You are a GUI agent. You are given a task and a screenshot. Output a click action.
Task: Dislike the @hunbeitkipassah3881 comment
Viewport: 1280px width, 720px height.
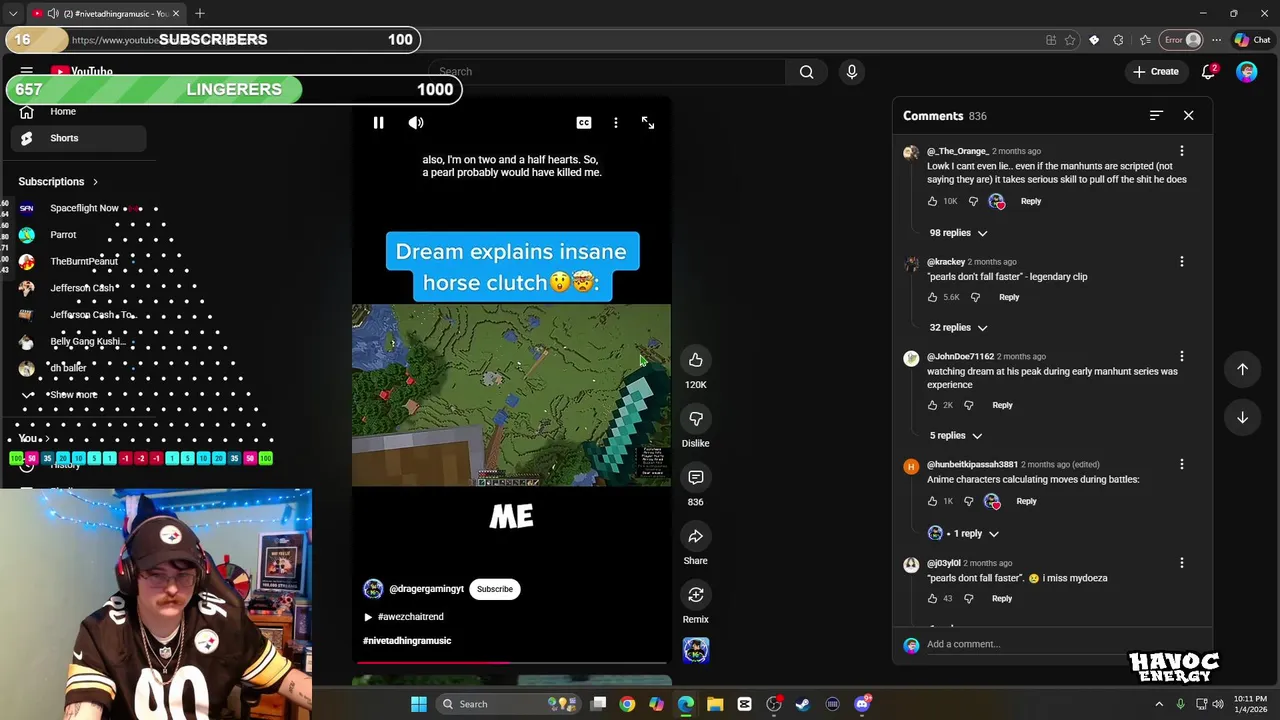tap(968, 501)
